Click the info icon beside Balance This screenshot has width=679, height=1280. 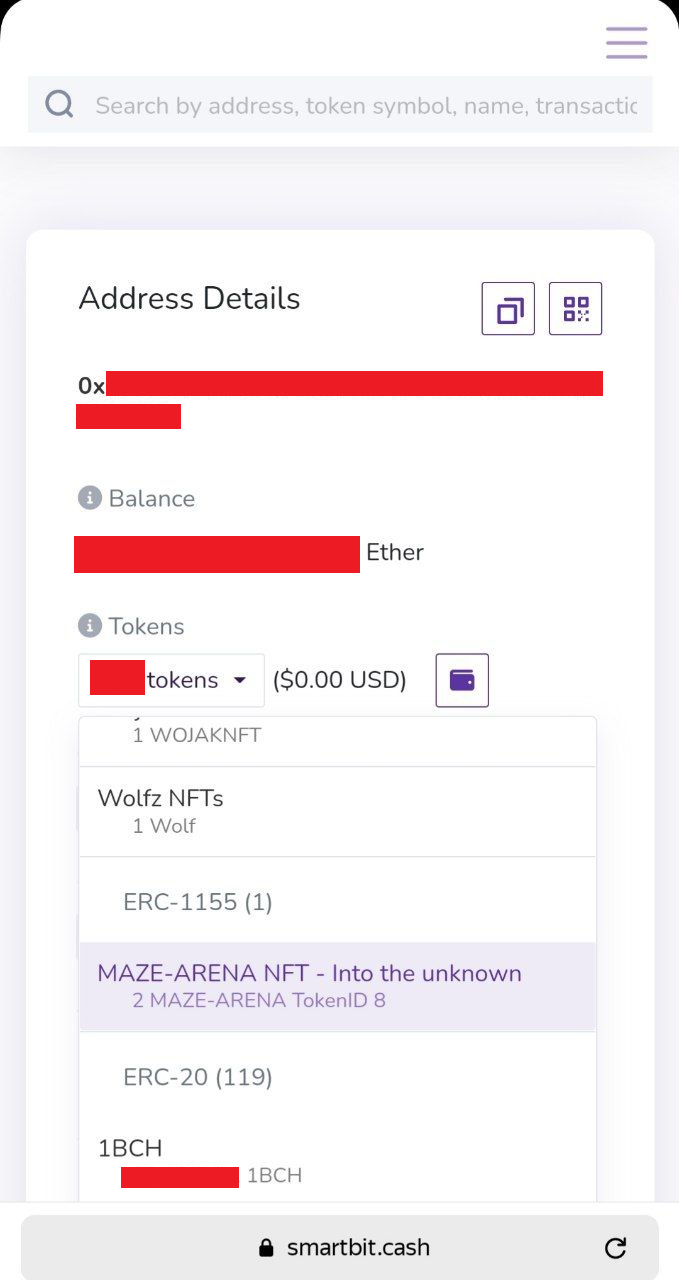click(x=90, y=498)
